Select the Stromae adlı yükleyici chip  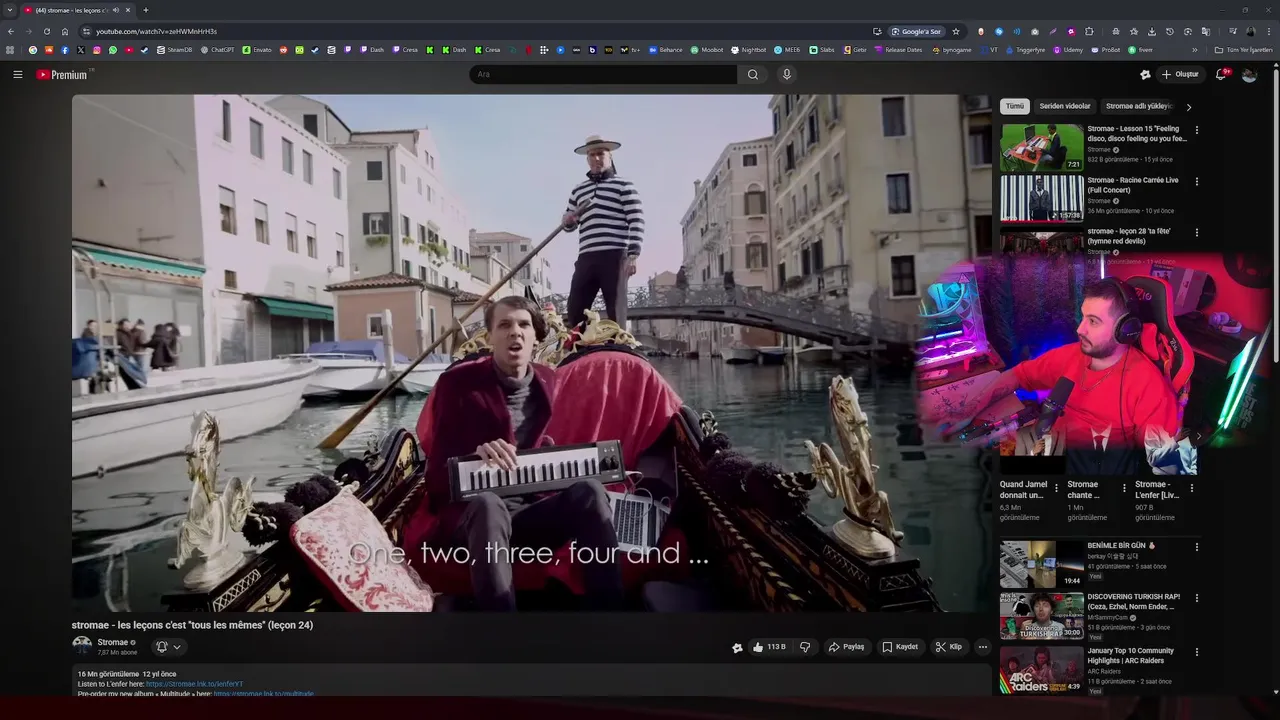pos(1139,106)
